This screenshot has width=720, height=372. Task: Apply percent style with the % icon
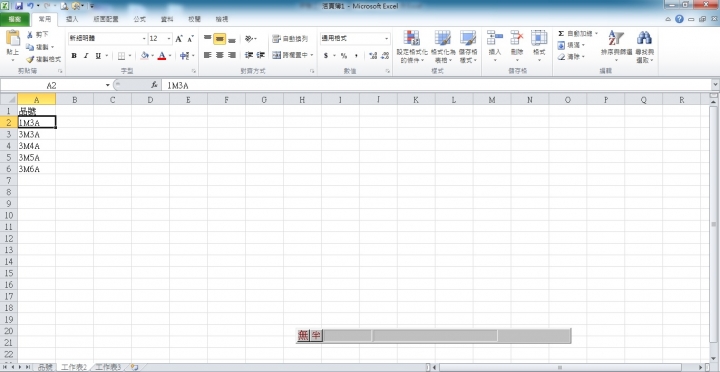pos(343,56)
